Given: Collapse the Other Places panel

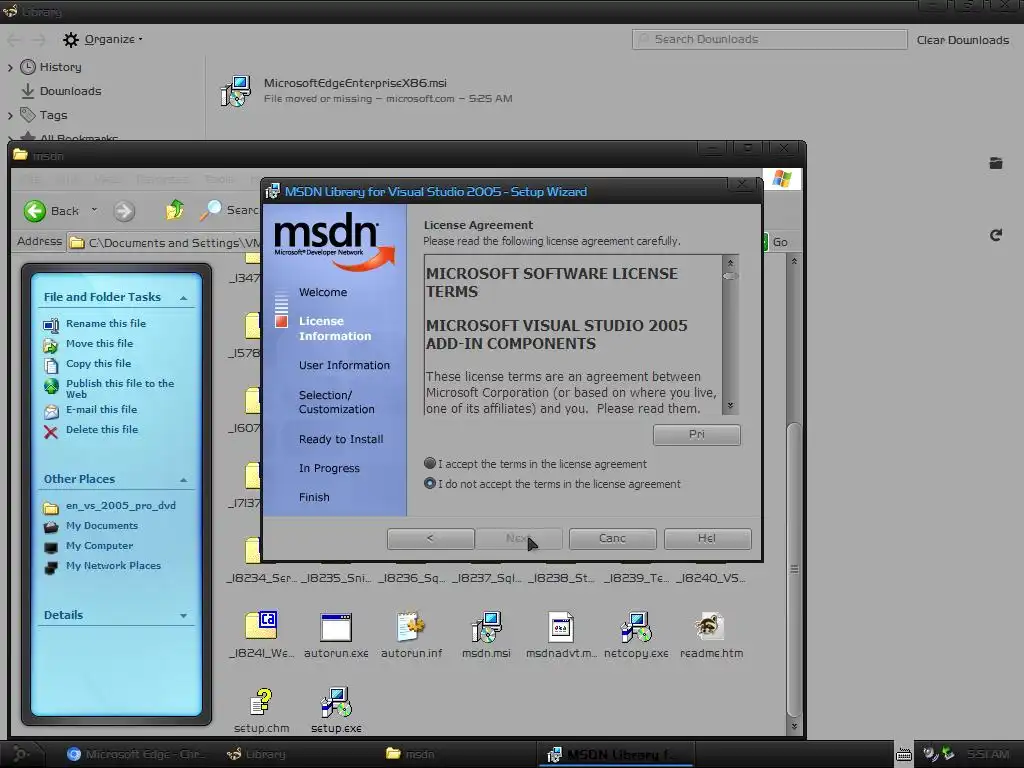Looking at the screenshot, I should click(x=184, y=480).
